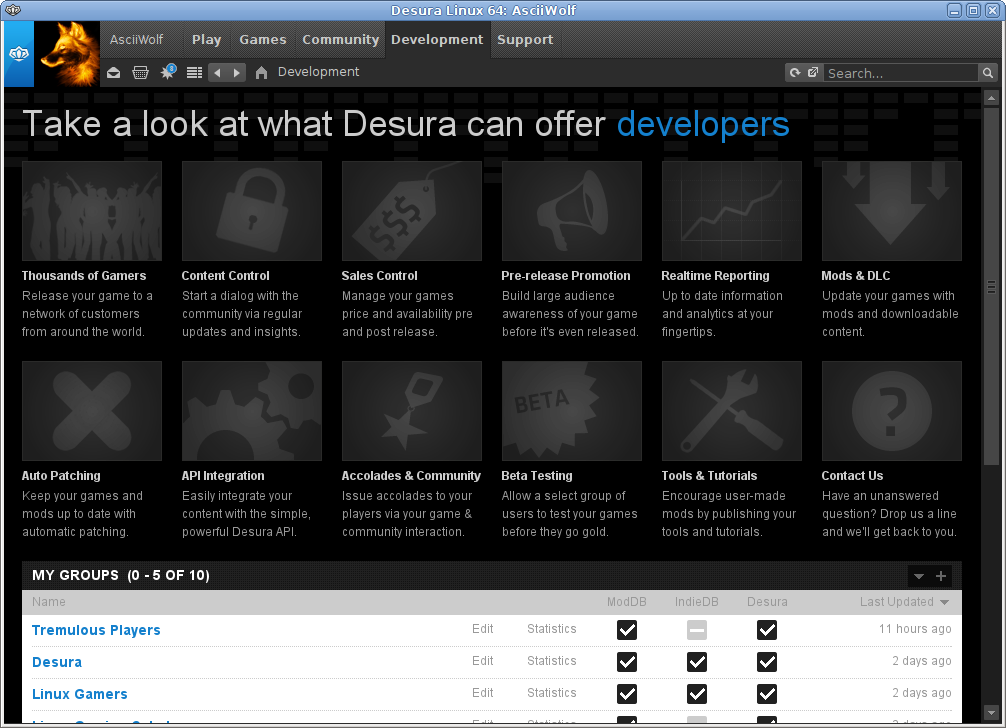The width and height of the screenshot is (1006, 728).
Task: Switch to the Games tab
Action: [x=263, y=40]
